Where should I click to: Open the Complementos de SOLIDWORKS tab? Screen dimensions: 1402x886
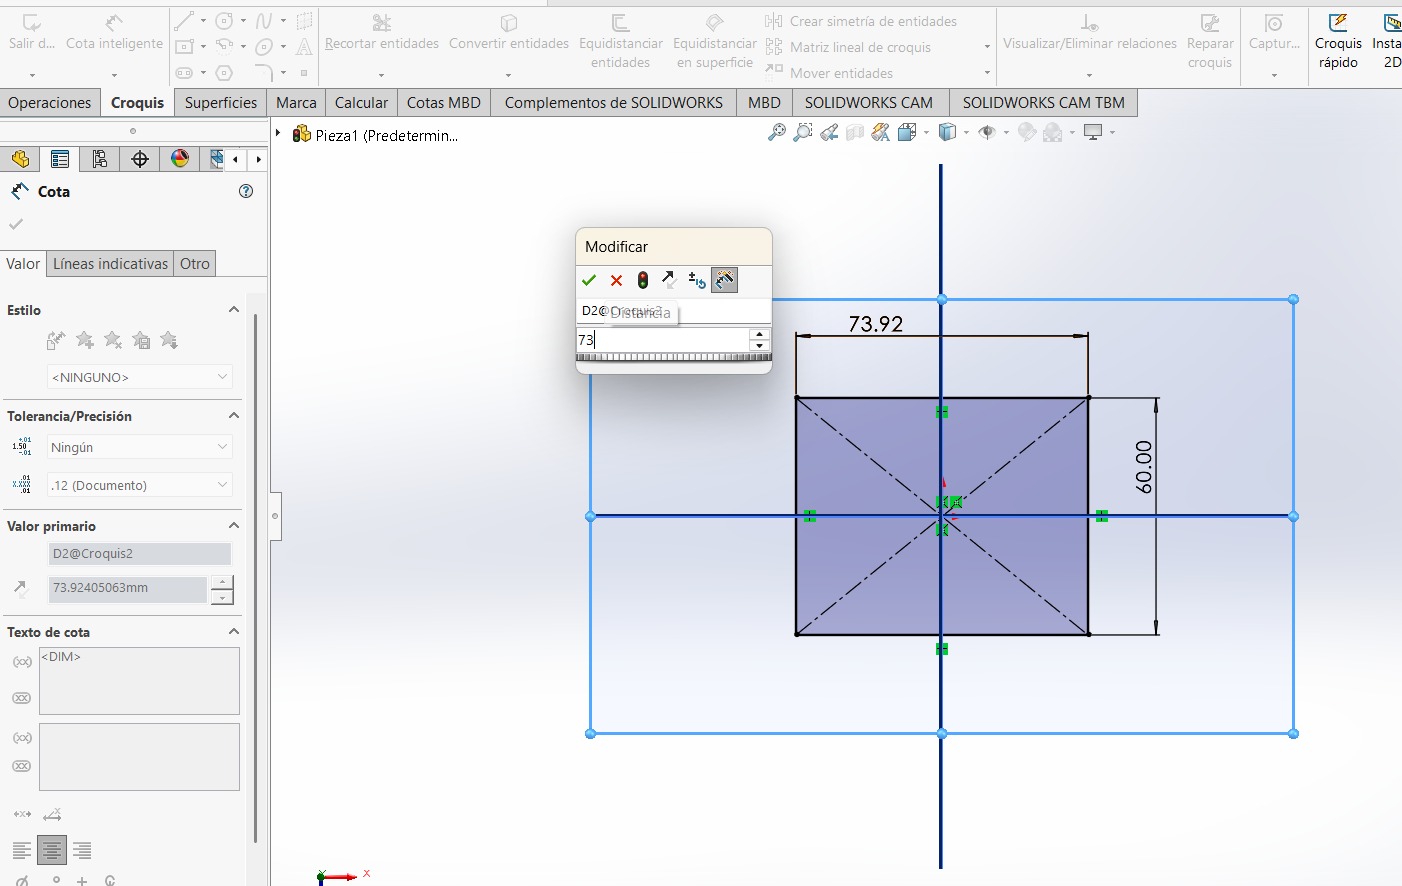(614, 102)
